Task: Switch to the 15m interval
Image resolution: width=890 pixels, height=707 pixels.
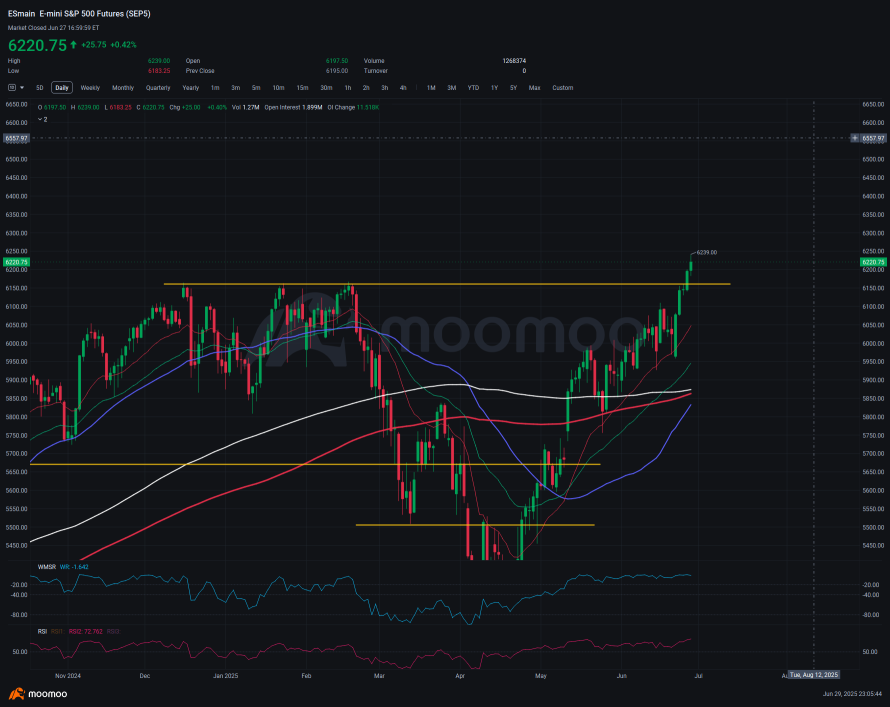Action: (303, 87)
